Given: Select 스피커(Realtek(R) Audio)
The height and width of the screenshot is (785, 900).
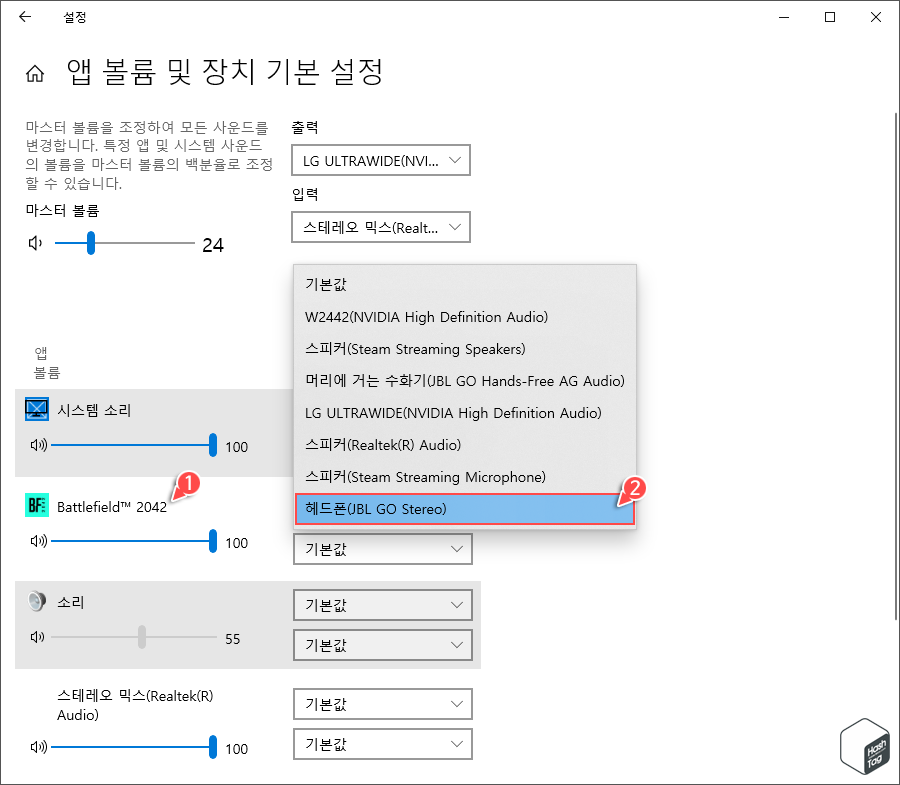Looking at the screenshot, I should point(464,445).
